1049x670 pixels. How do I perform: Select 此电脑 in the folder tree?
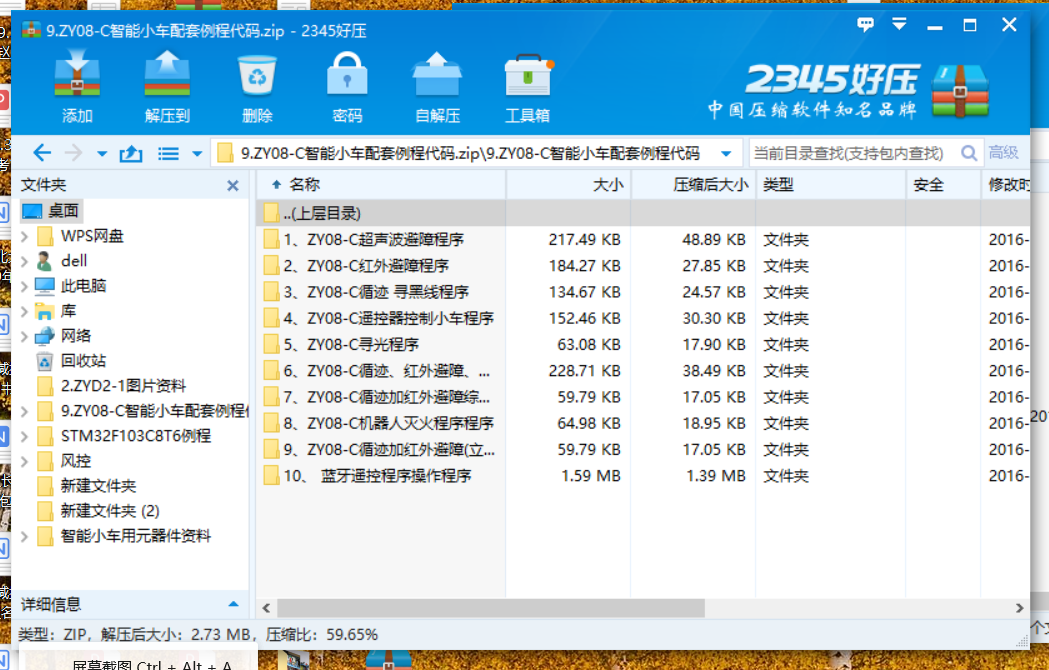point(83,286)
